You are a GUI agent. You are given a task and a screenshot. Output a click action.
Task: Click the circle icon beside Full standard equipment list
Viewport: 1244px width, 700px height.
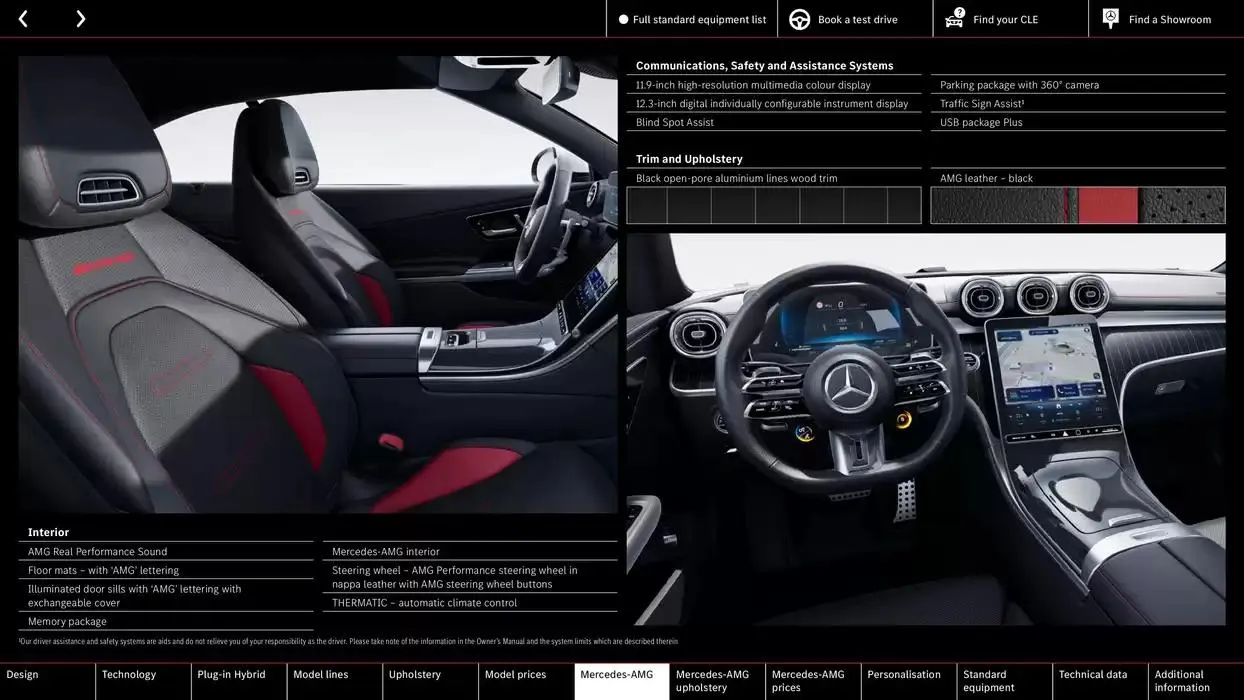pyautogui.click(x=622, y=18)
